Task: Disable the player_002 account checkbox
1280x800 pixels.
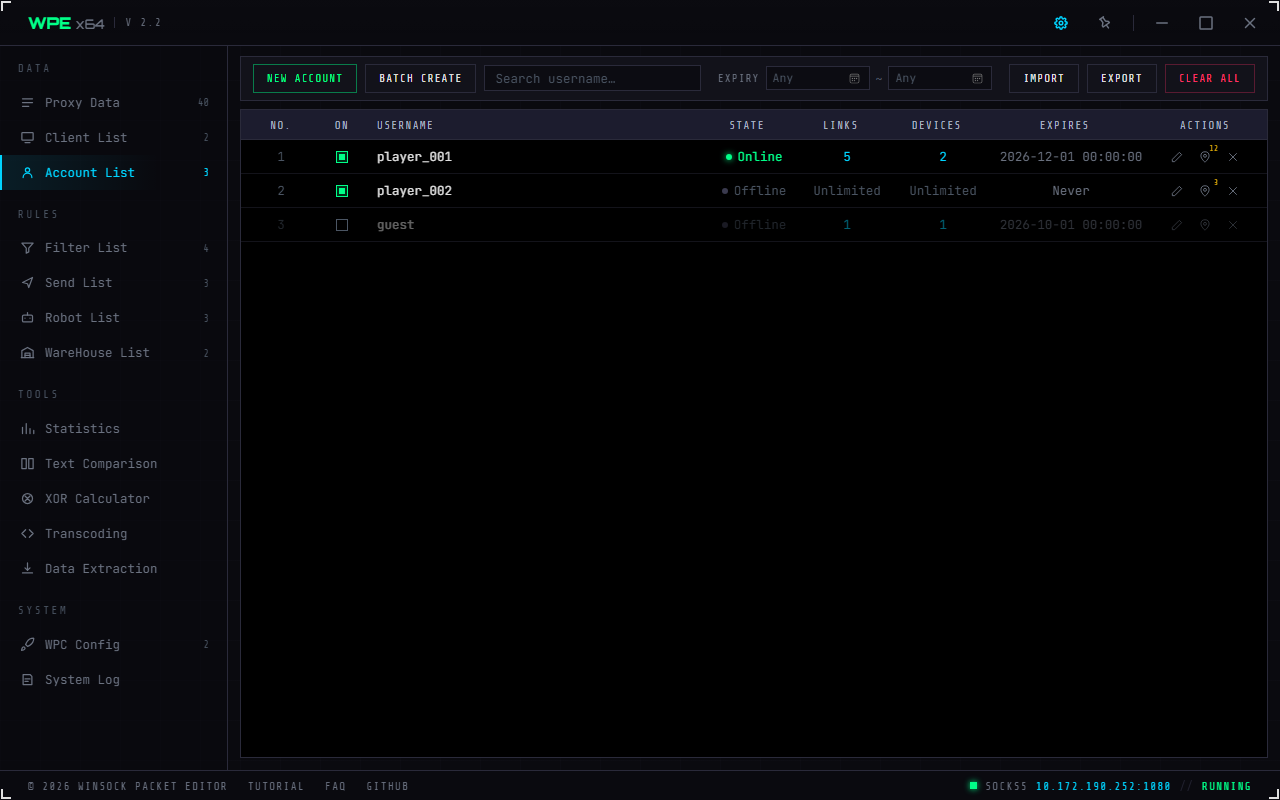Action: 342,191
